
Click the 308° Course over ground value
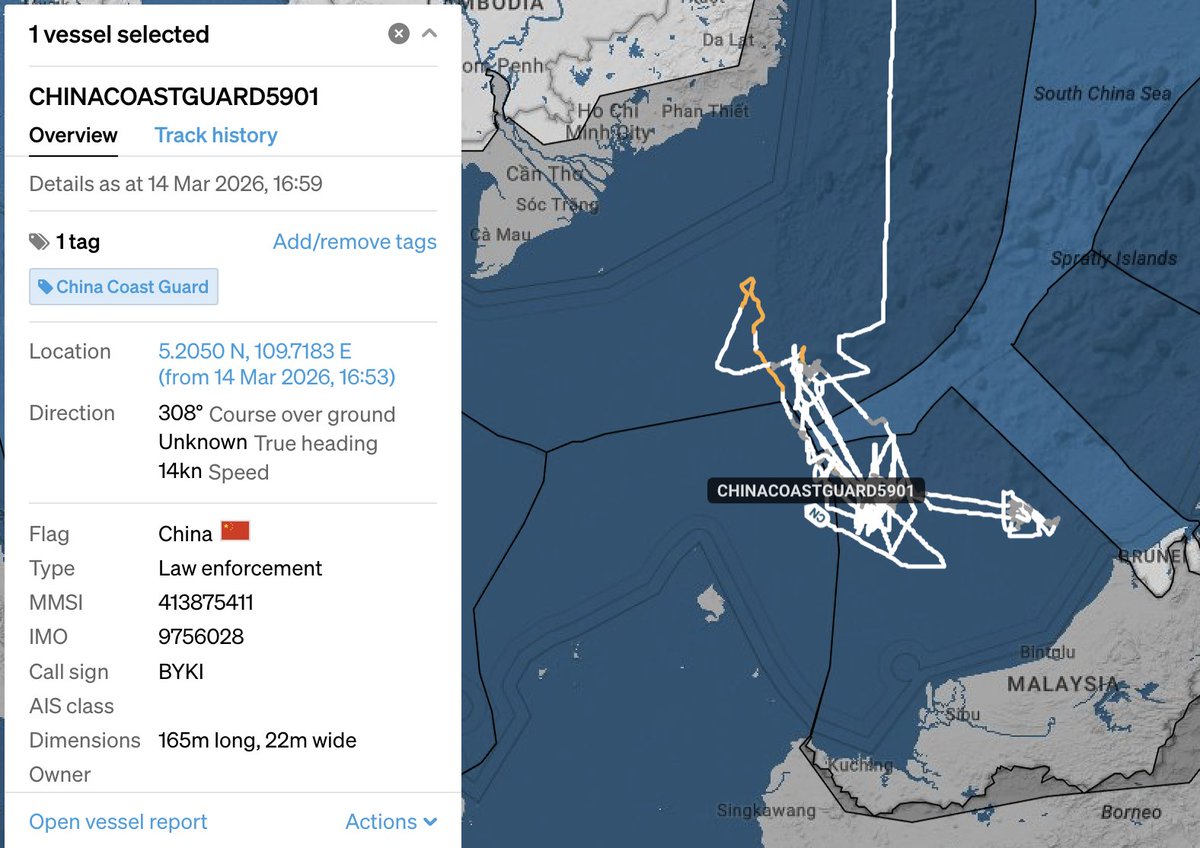pos(277,414)
